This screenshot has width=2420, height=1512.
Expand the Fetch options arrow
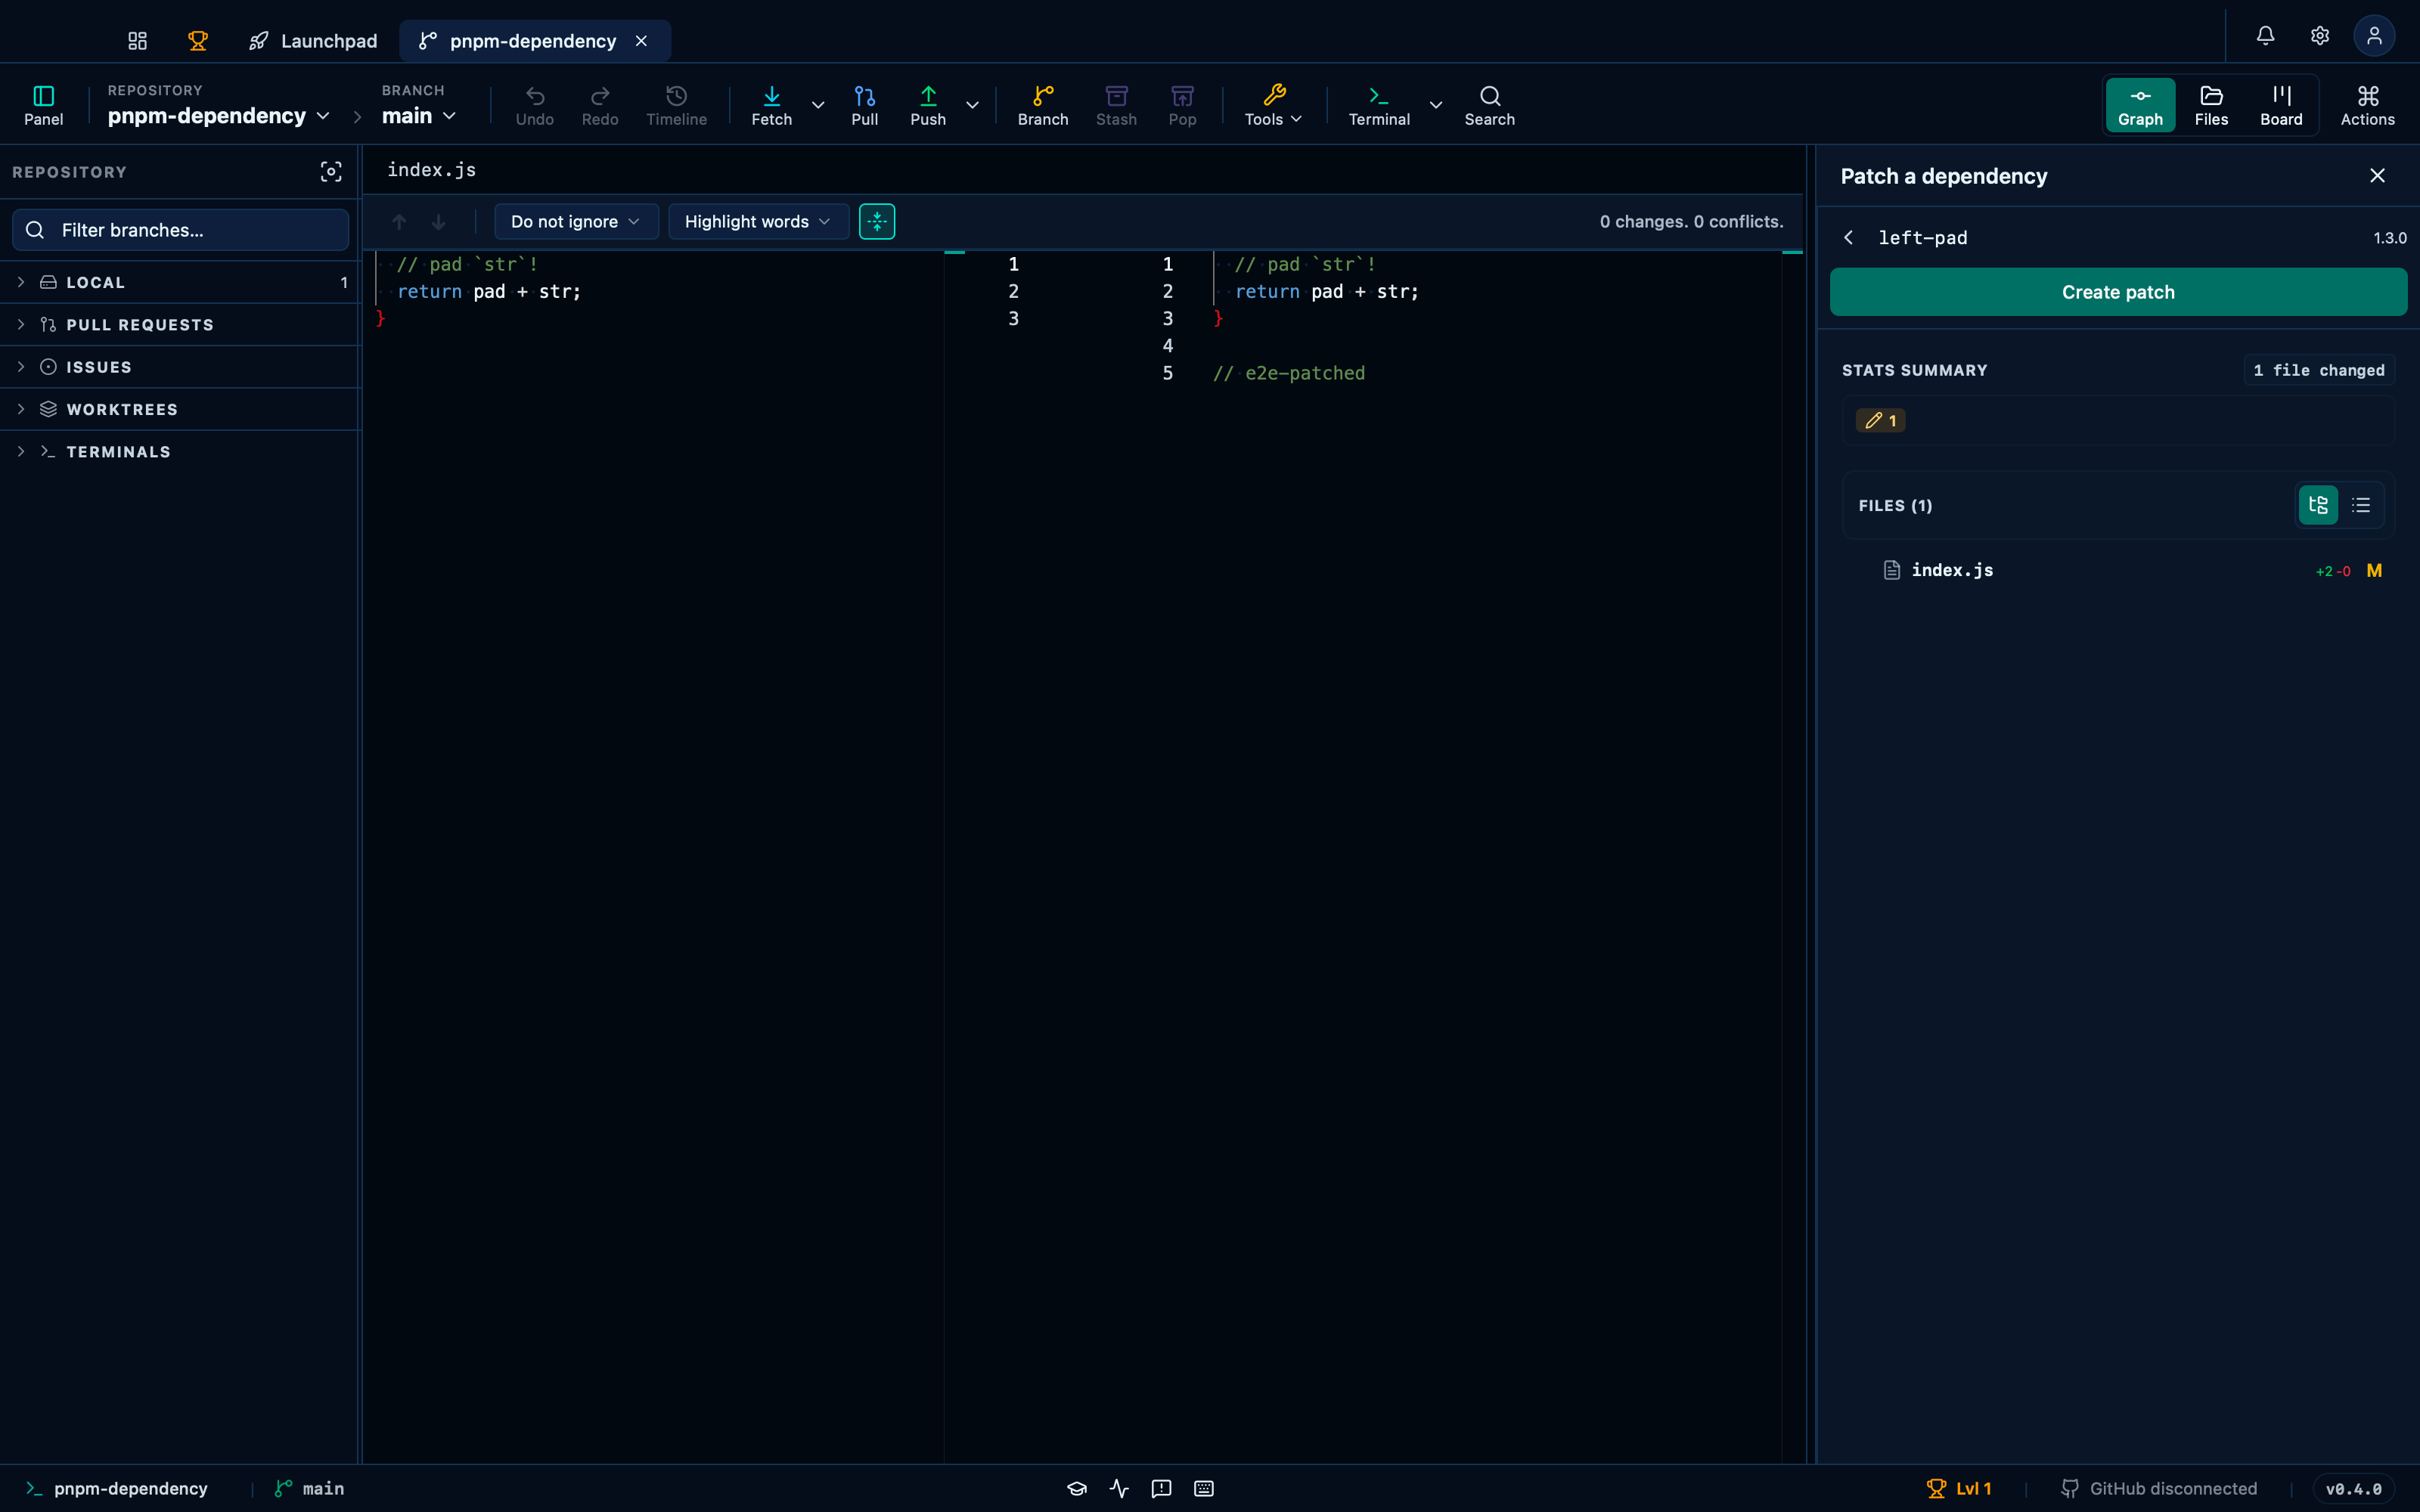tap(818, 105)
